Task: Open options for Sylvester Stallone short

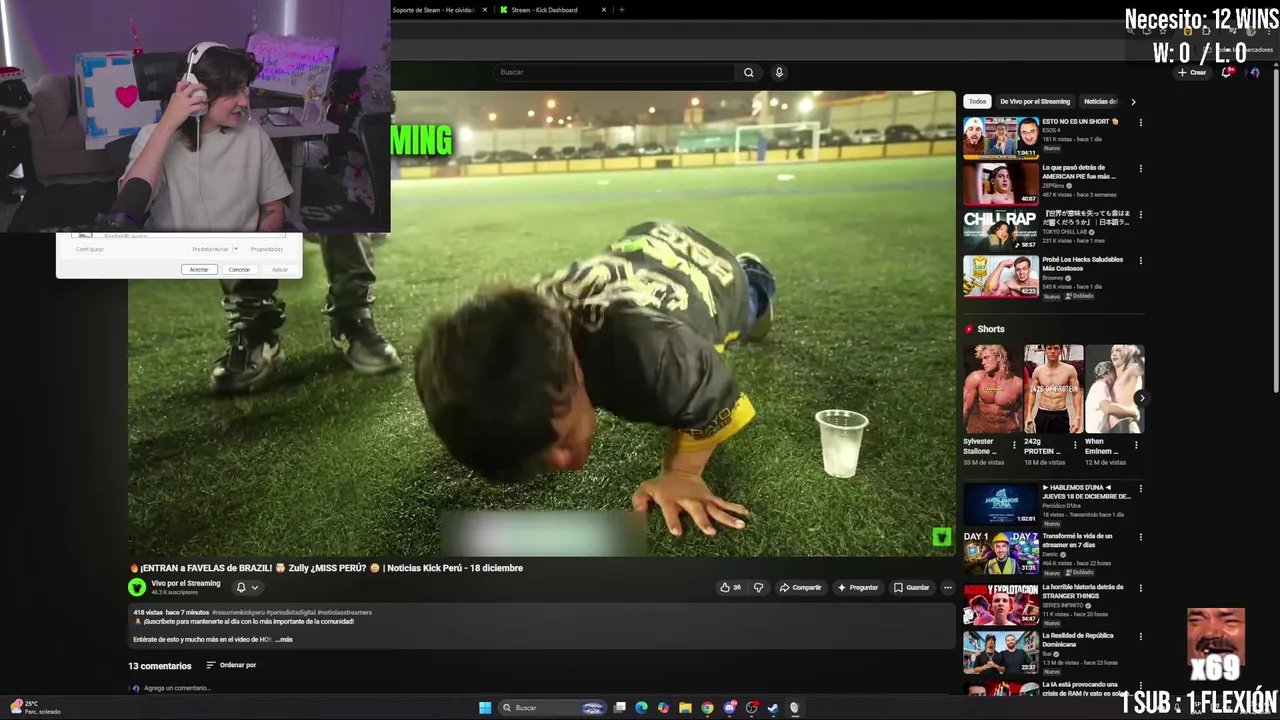Action: coord(1014,445)
